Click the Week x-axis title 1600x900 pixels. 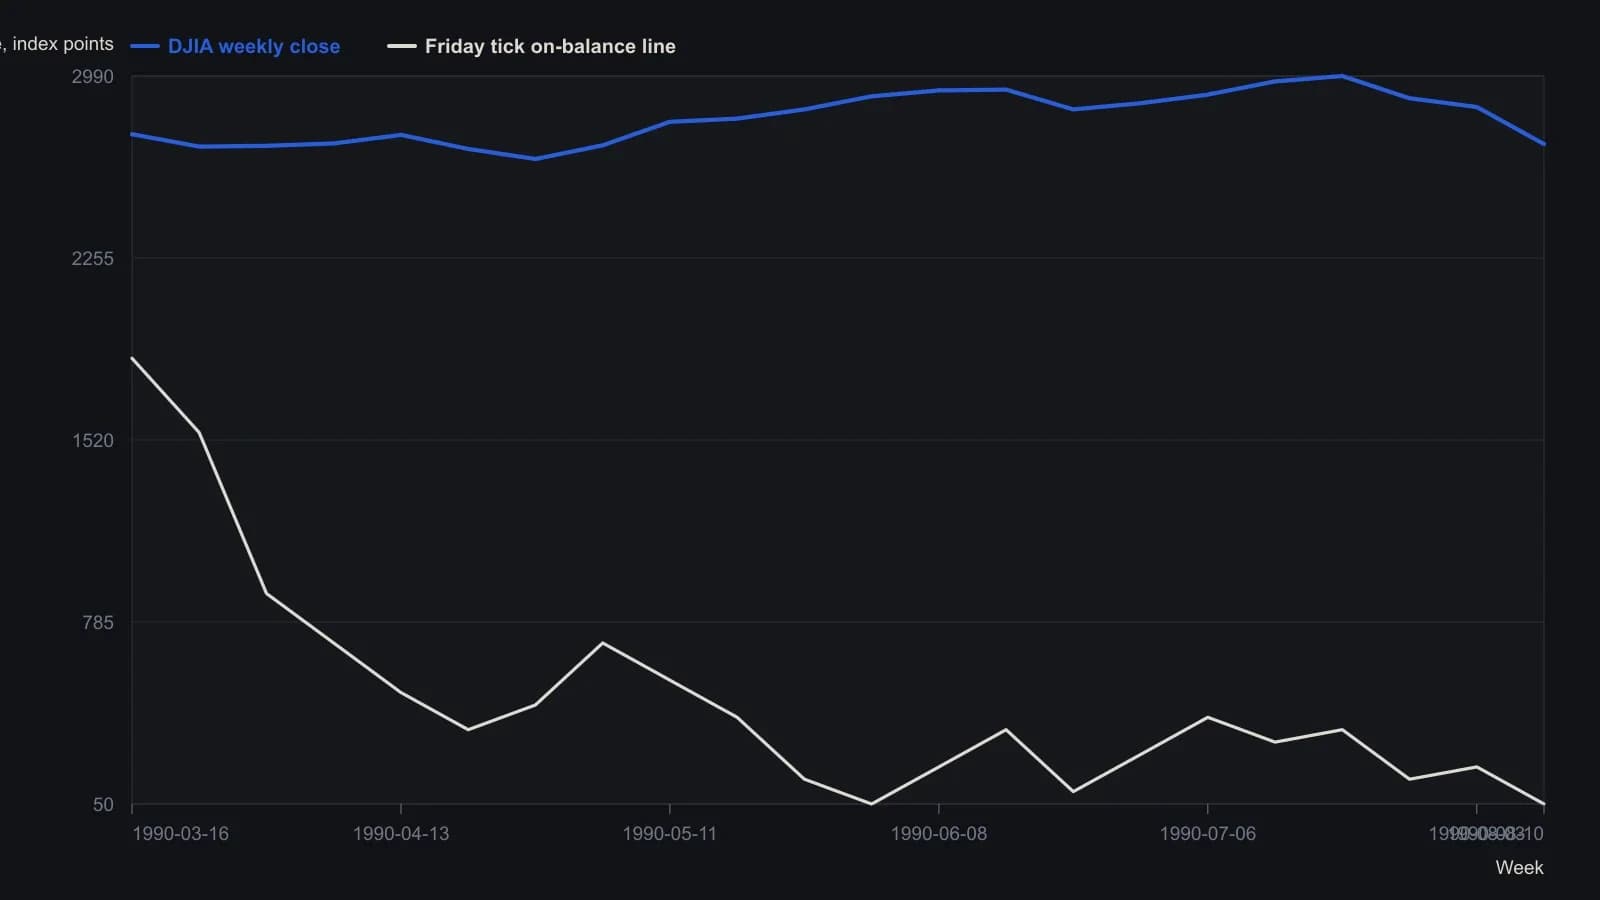(1519, 868)
